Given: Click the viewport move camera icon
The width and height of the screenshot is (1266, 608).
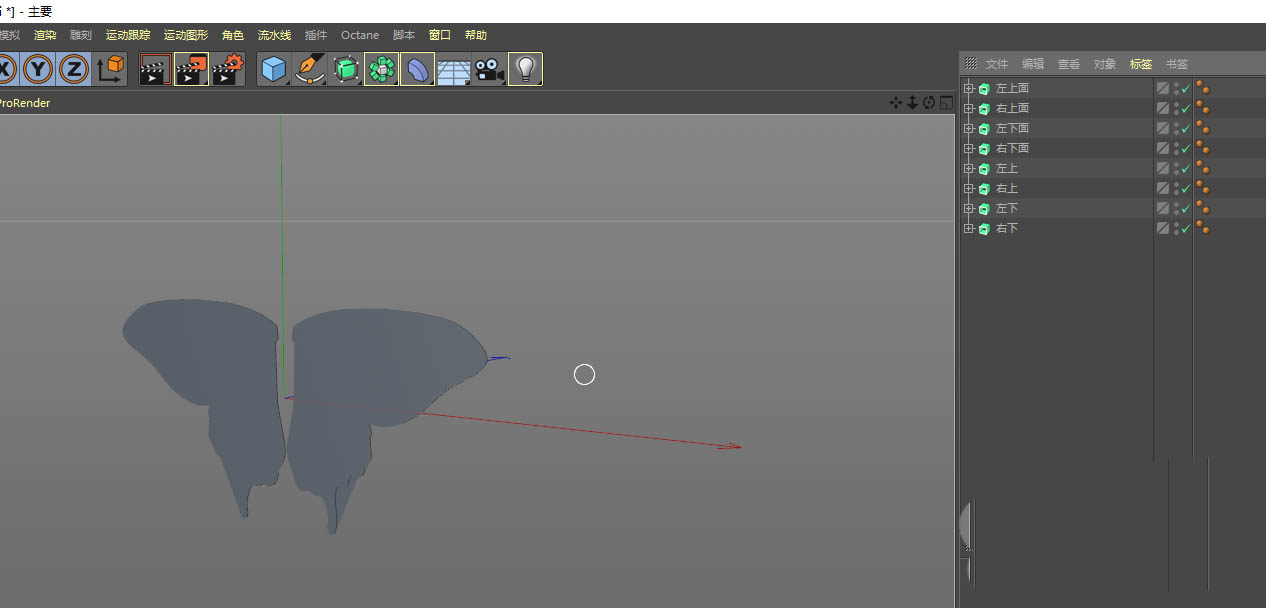Looking at the screenshot, I should (896, 103).
